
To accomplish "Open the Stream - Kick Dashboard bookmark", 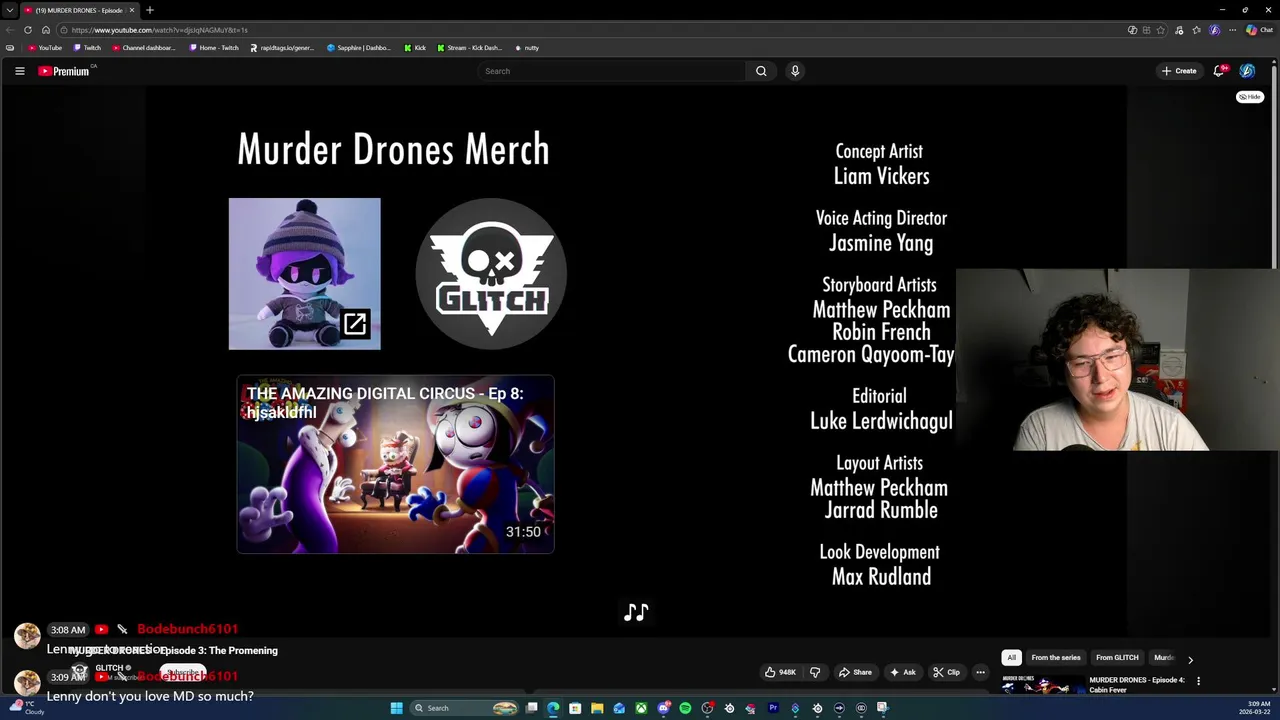I will tap(470, 48).
